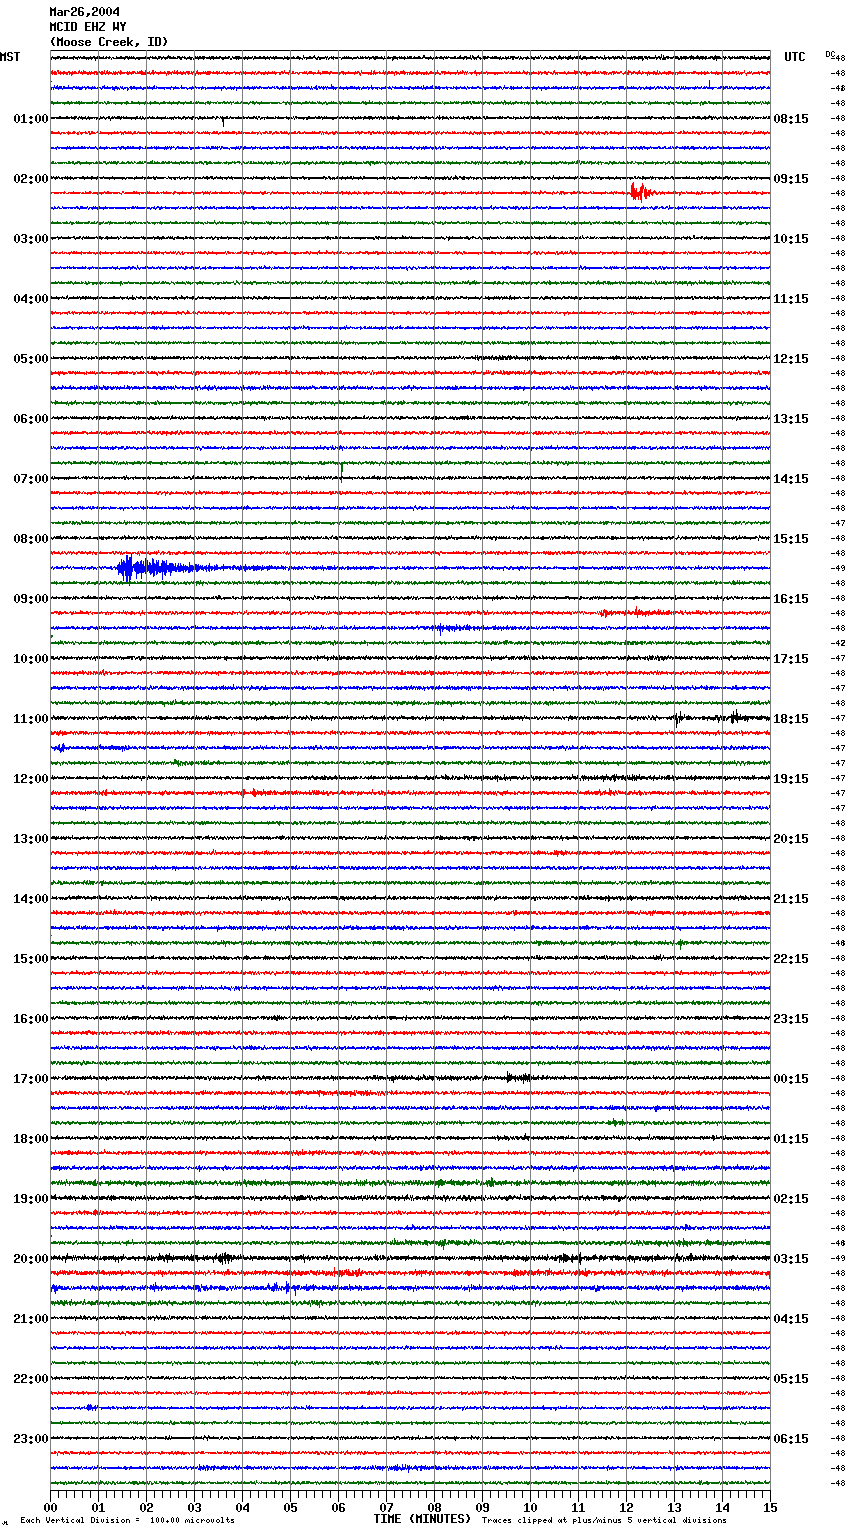
Task: Click the 18:00 MST time label
Action: [x=31, y=1139]
